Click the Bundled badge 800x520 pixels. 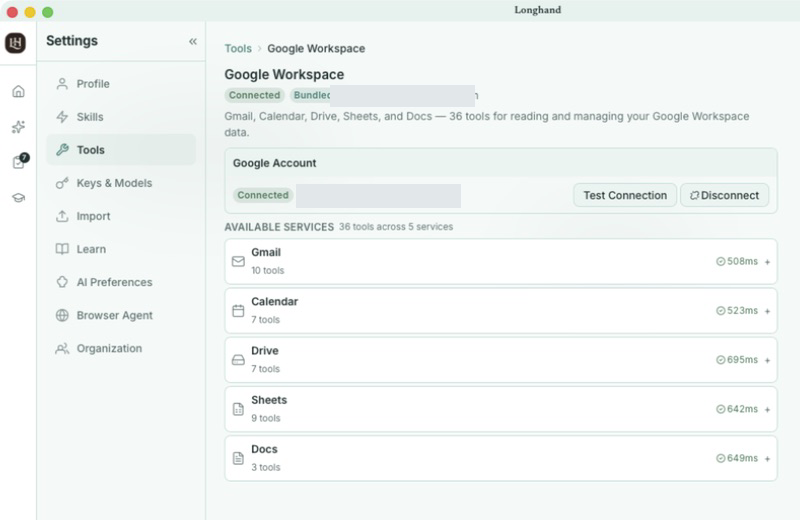click(311, 95)
